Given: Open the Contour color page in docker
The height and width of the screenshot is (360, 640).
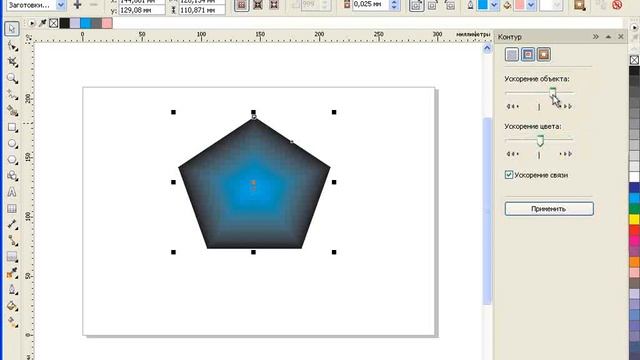Looking at the screenshot, I should point(528,54).
